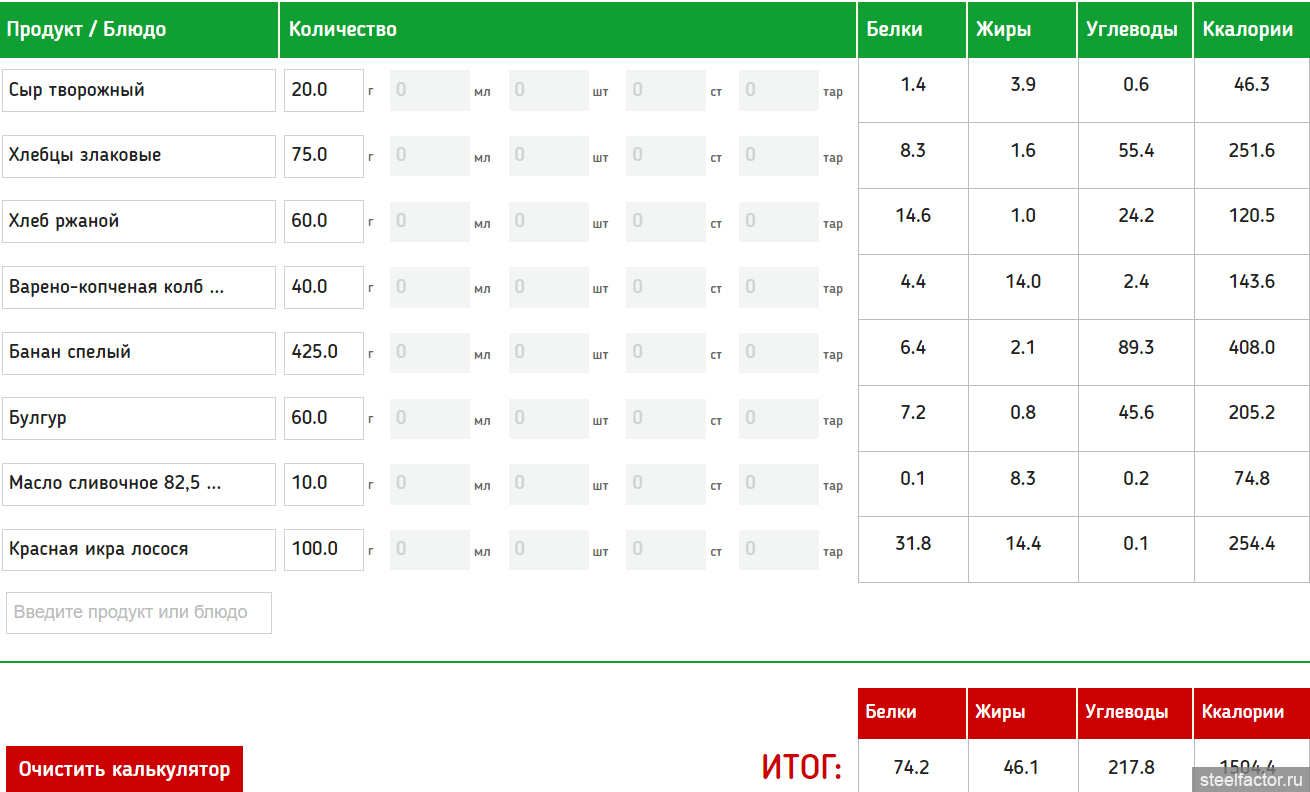The image size is (1310, 792).
Task: Select the Банан спелый product field
Action: (139, 353)
